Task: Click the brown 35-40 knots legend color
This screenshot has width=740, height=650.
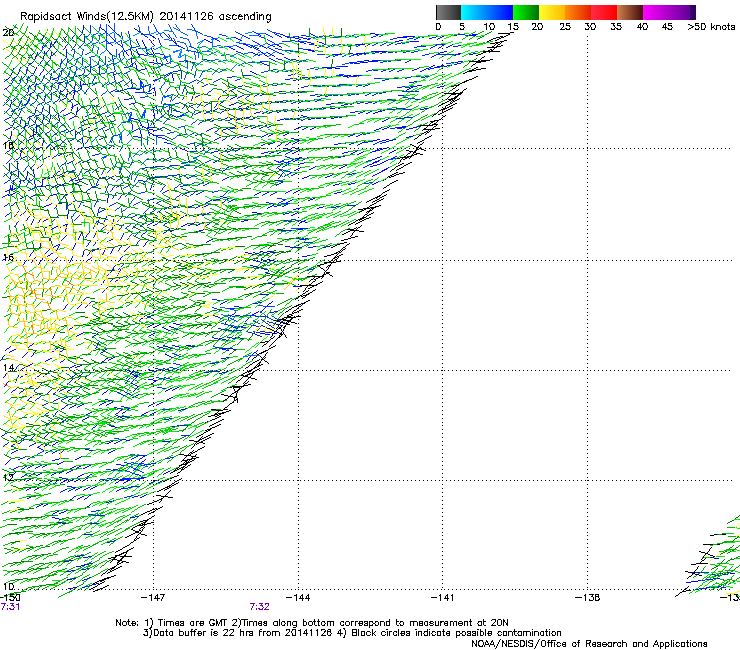Action: click(x=630, y=12)
